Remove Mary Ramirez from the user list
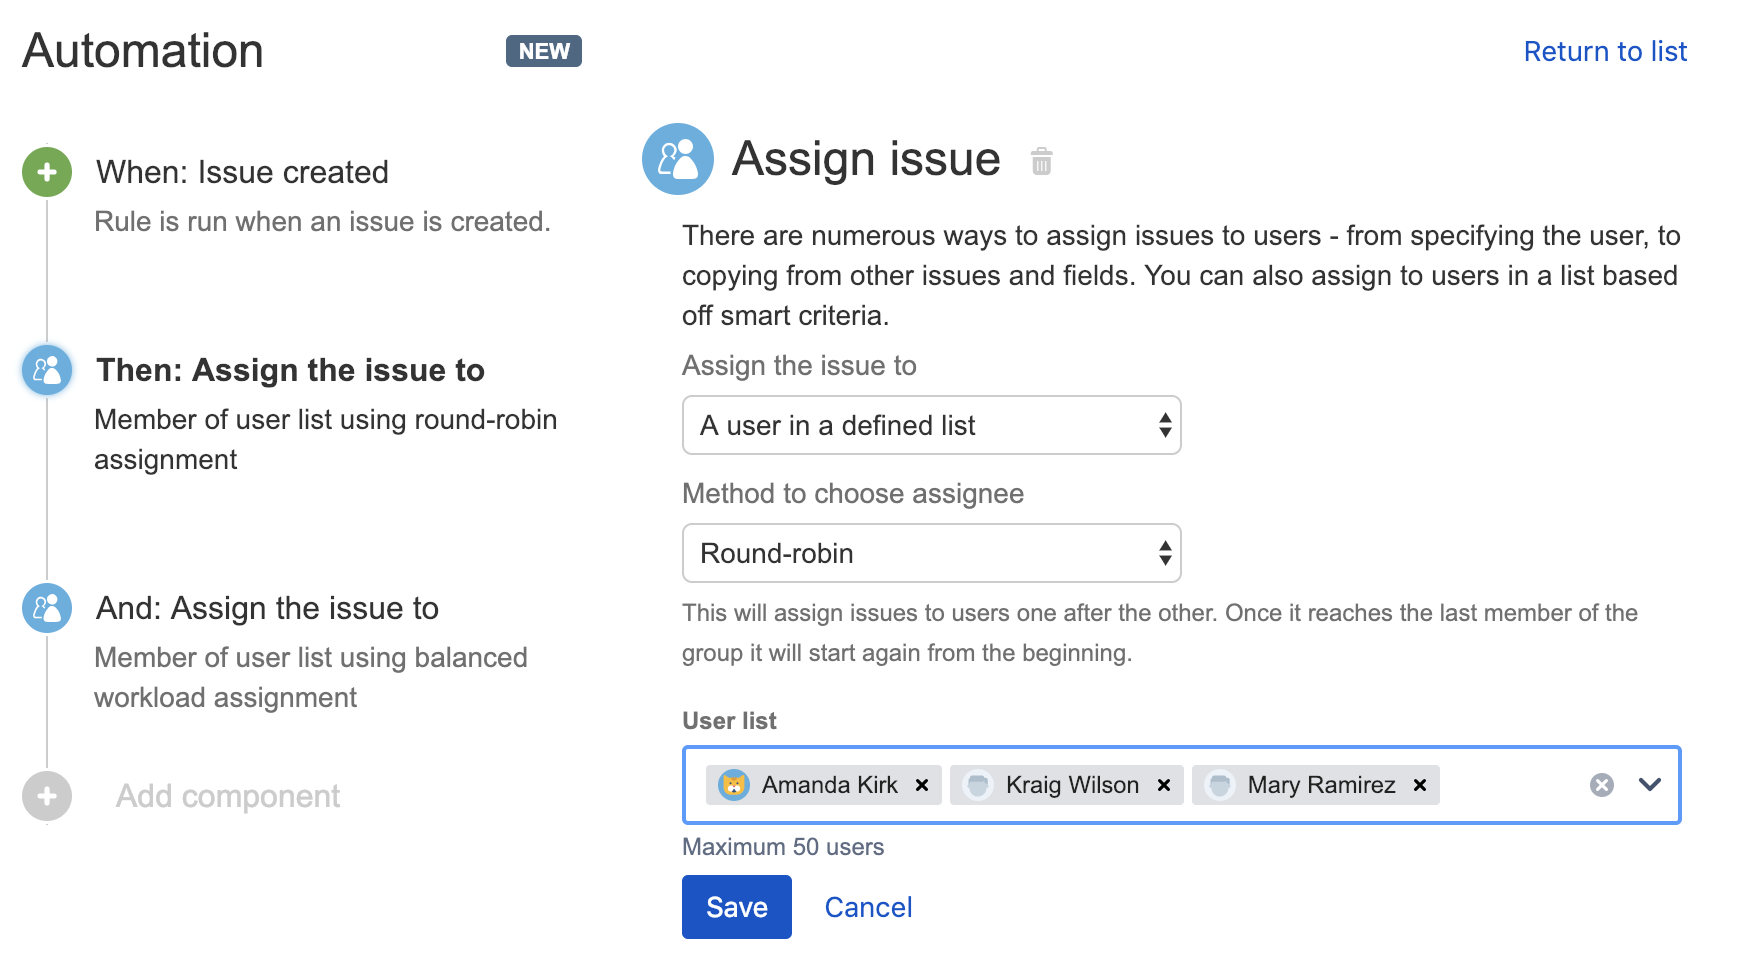This screenshot has height=978, width=1746. click(1419, 785)
